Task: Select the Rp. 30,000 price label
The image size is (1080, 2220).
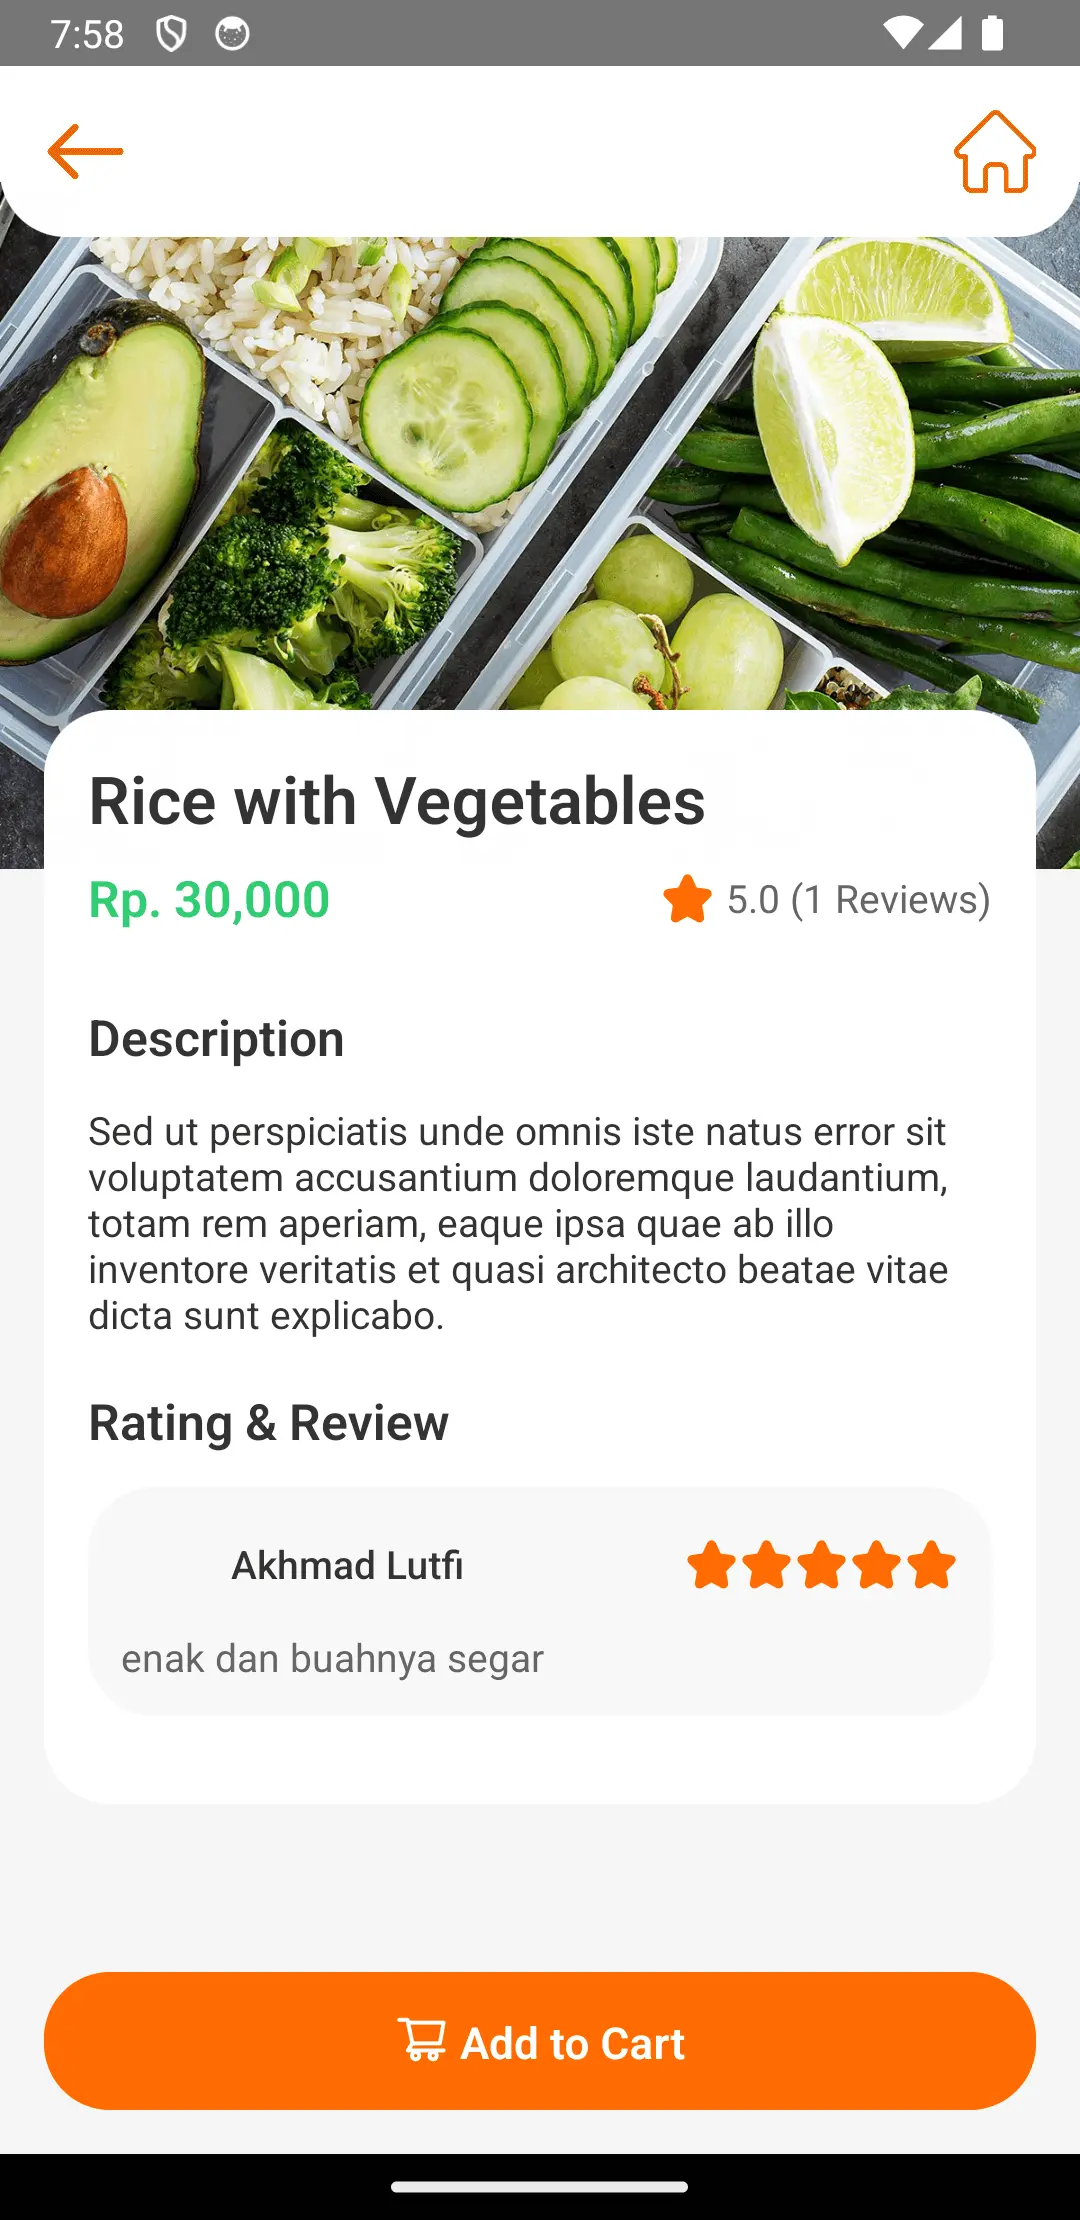Action: point(209,900)
